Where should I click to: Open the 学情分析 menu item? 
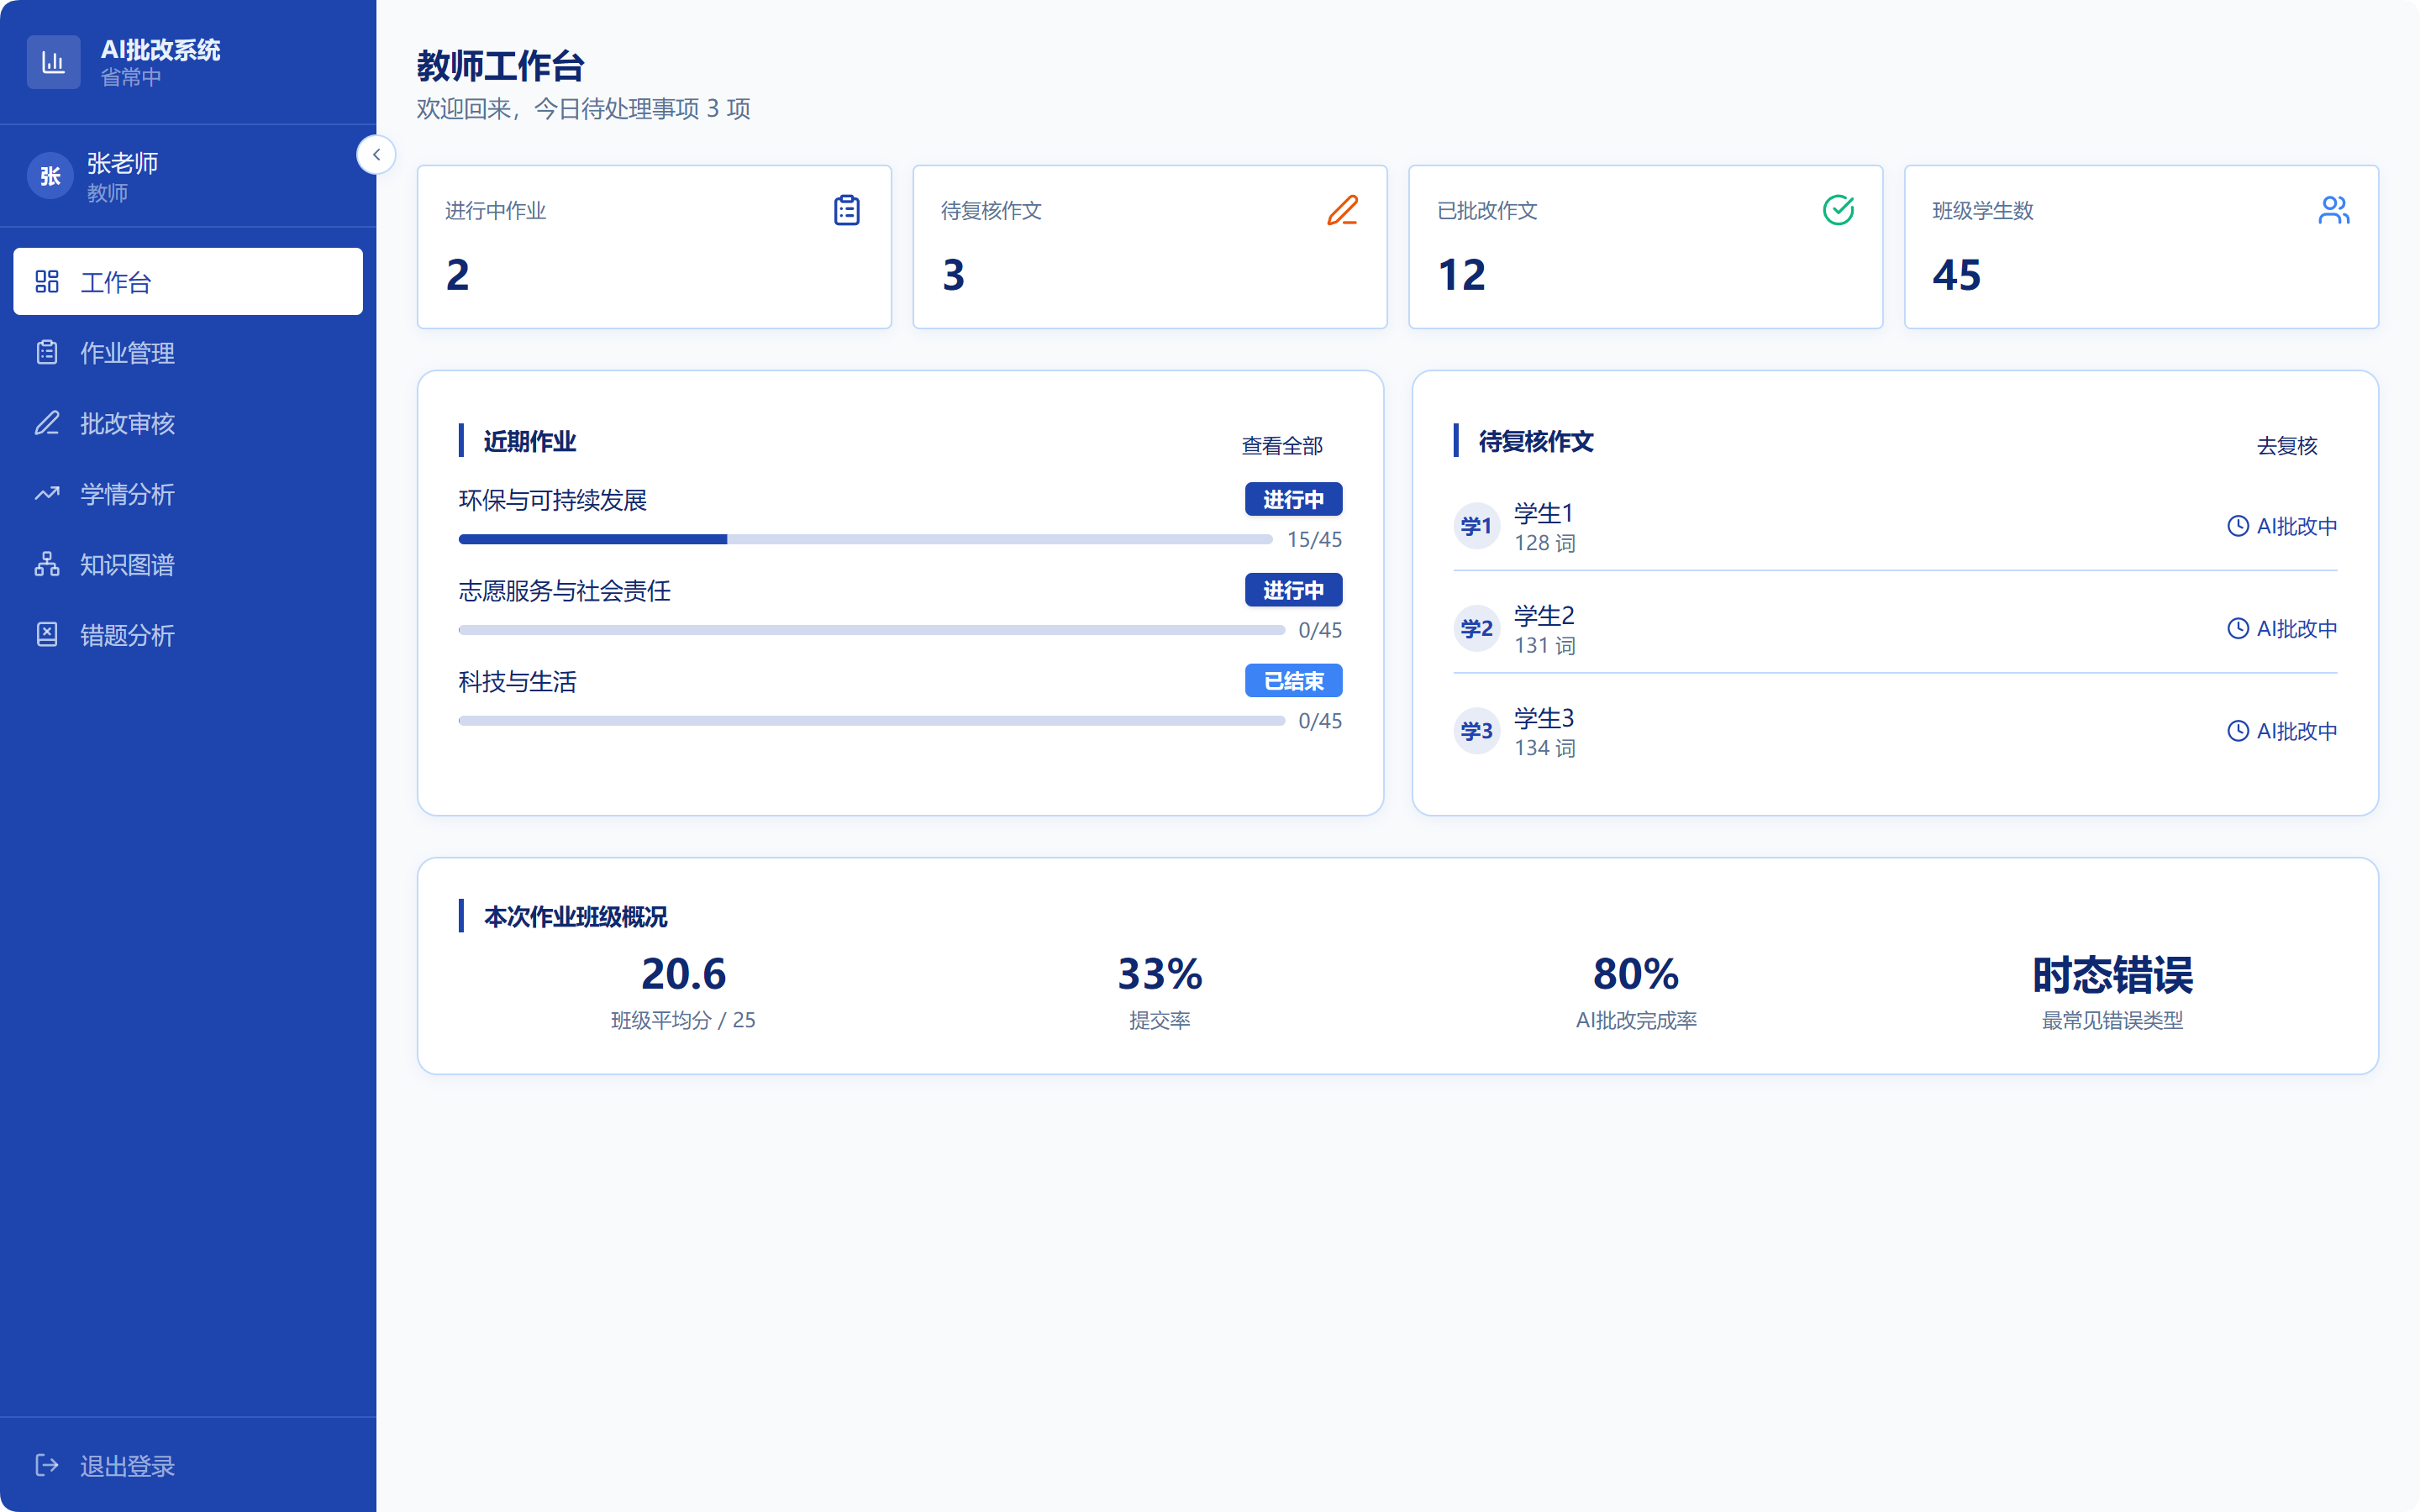[x=188, y=493]
